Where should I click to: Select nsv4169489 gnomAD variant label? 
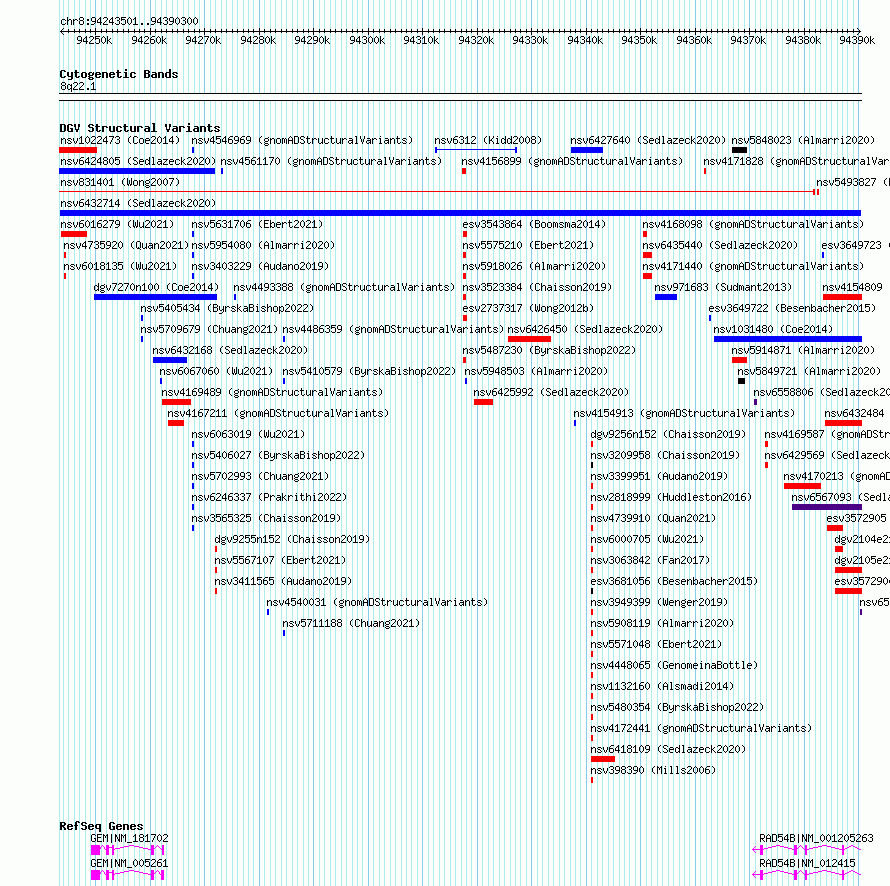(x=272, y=392)
